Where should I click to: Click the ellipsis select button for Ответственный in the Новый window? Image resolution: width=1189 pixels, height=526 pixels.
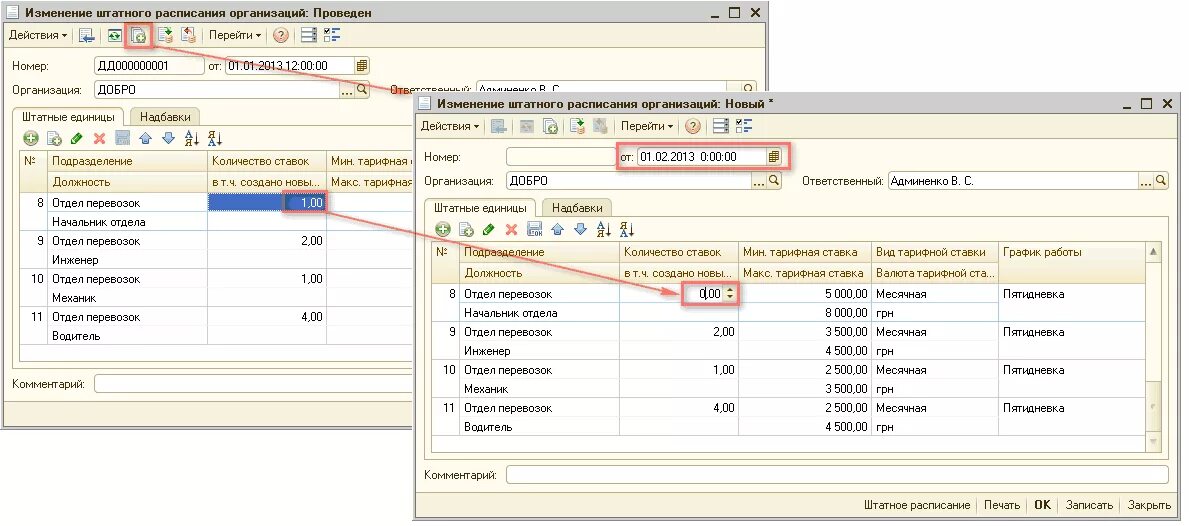(1147, 181)
